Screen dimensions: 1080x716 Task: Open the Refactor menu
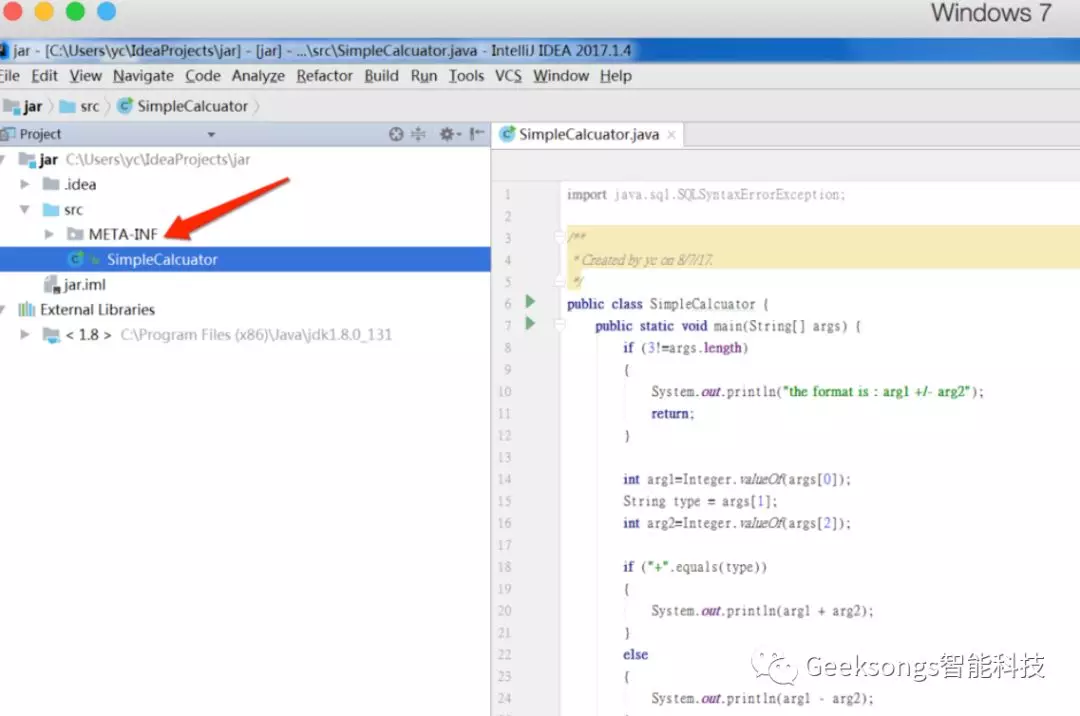(x=324, y=76)
